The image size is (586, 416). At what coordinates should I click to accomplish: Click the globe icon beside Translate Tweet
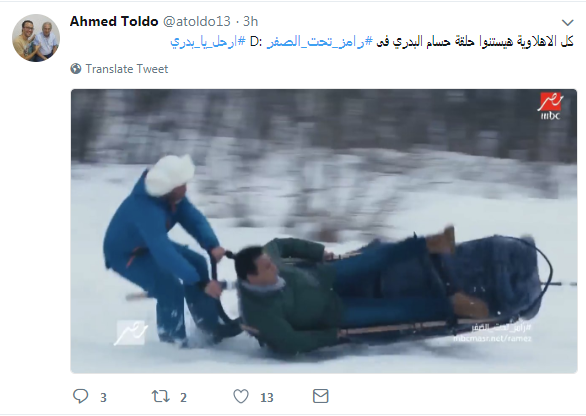coord(76,69)
